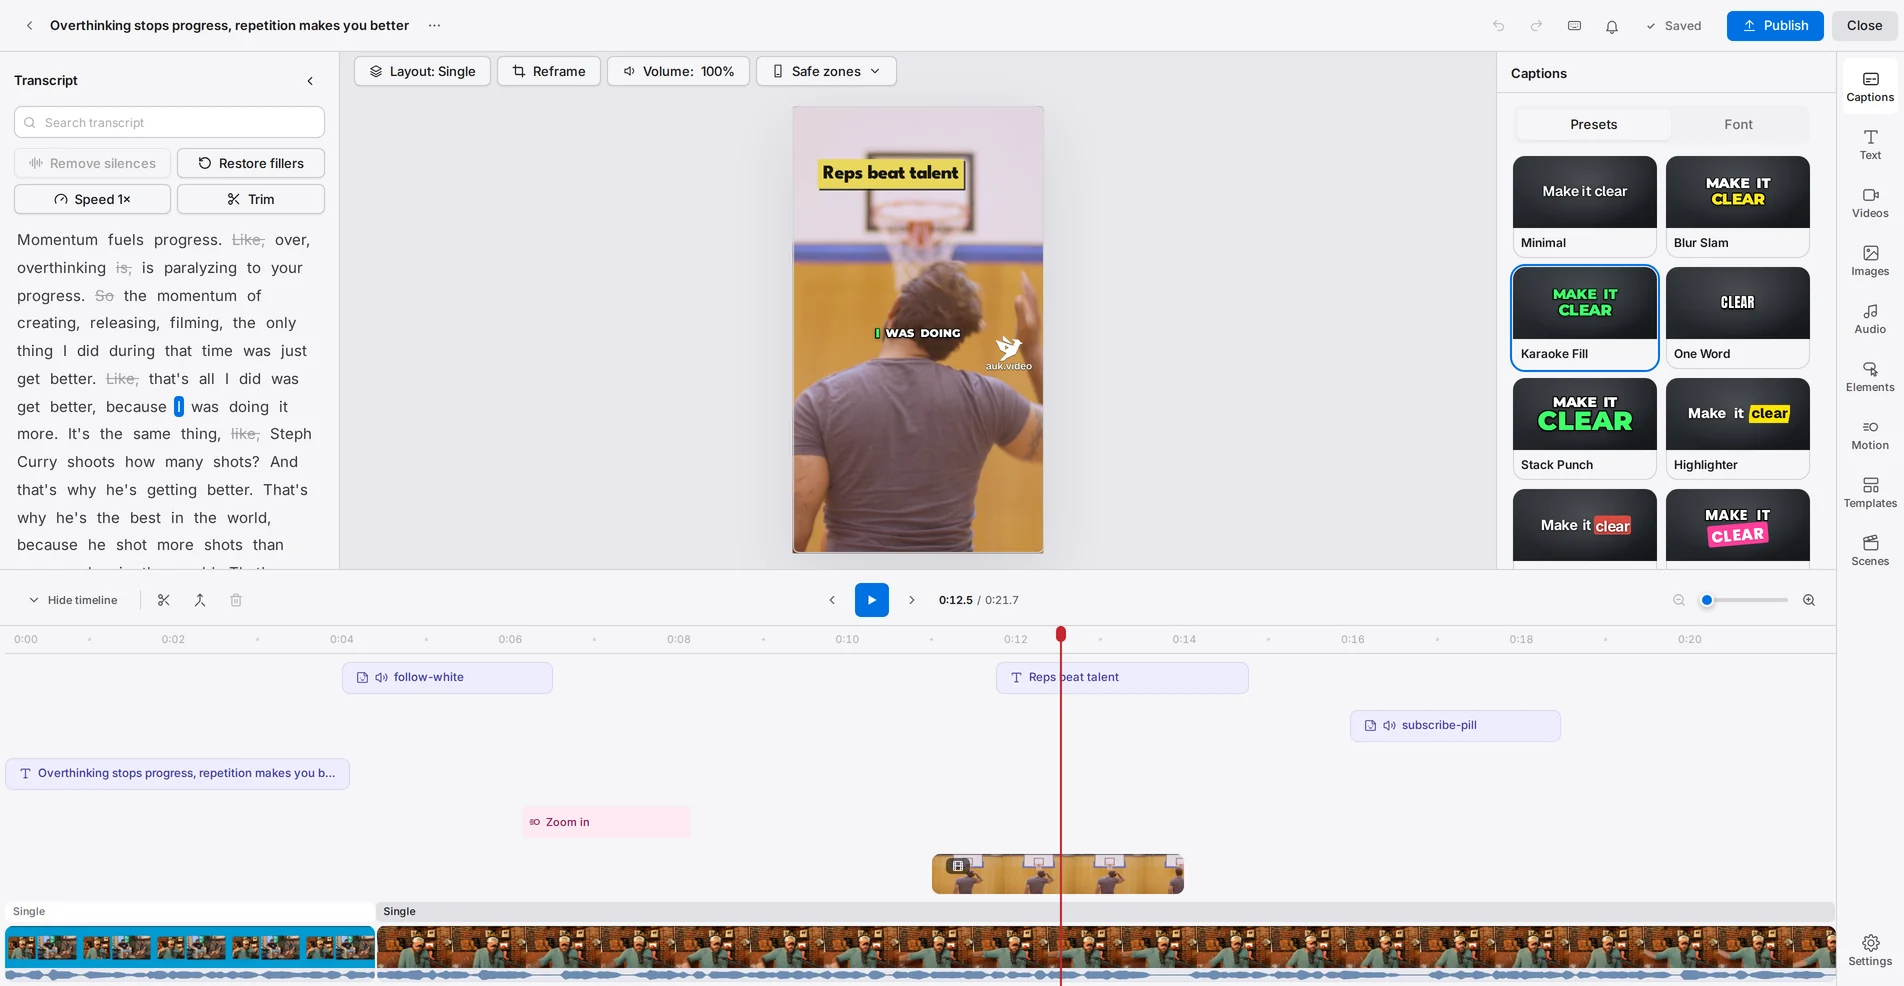Image resolution: width=1904 pixels, height=986 pixels.
Task: Open the keyboard shortcuts icon
Action: click(x=1574, y=26)
